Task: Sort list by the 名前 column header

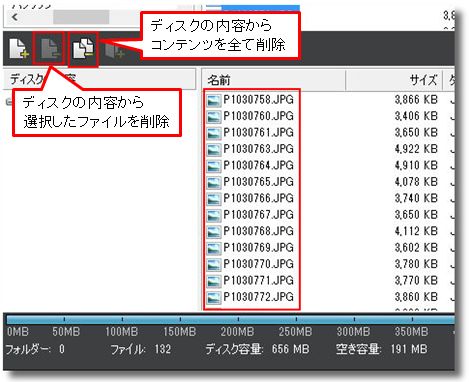Action: 273,80
